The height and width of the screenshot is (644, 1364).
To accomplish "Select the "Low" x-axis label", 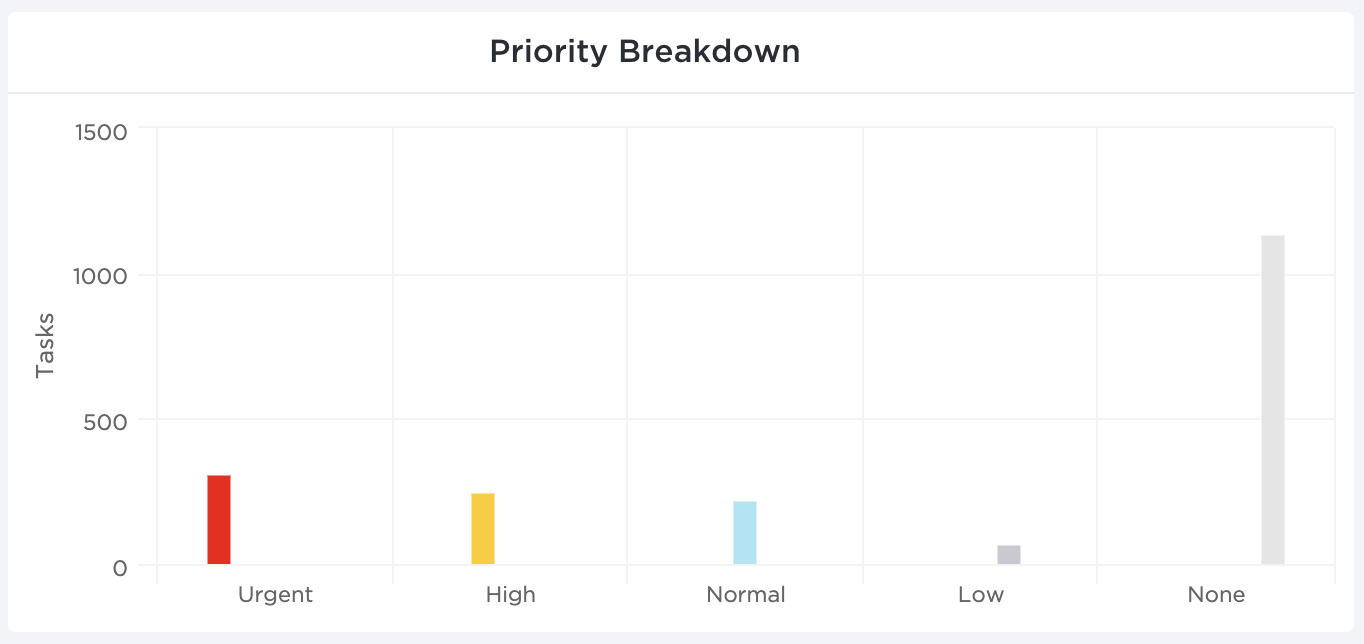I will (981, 595).
